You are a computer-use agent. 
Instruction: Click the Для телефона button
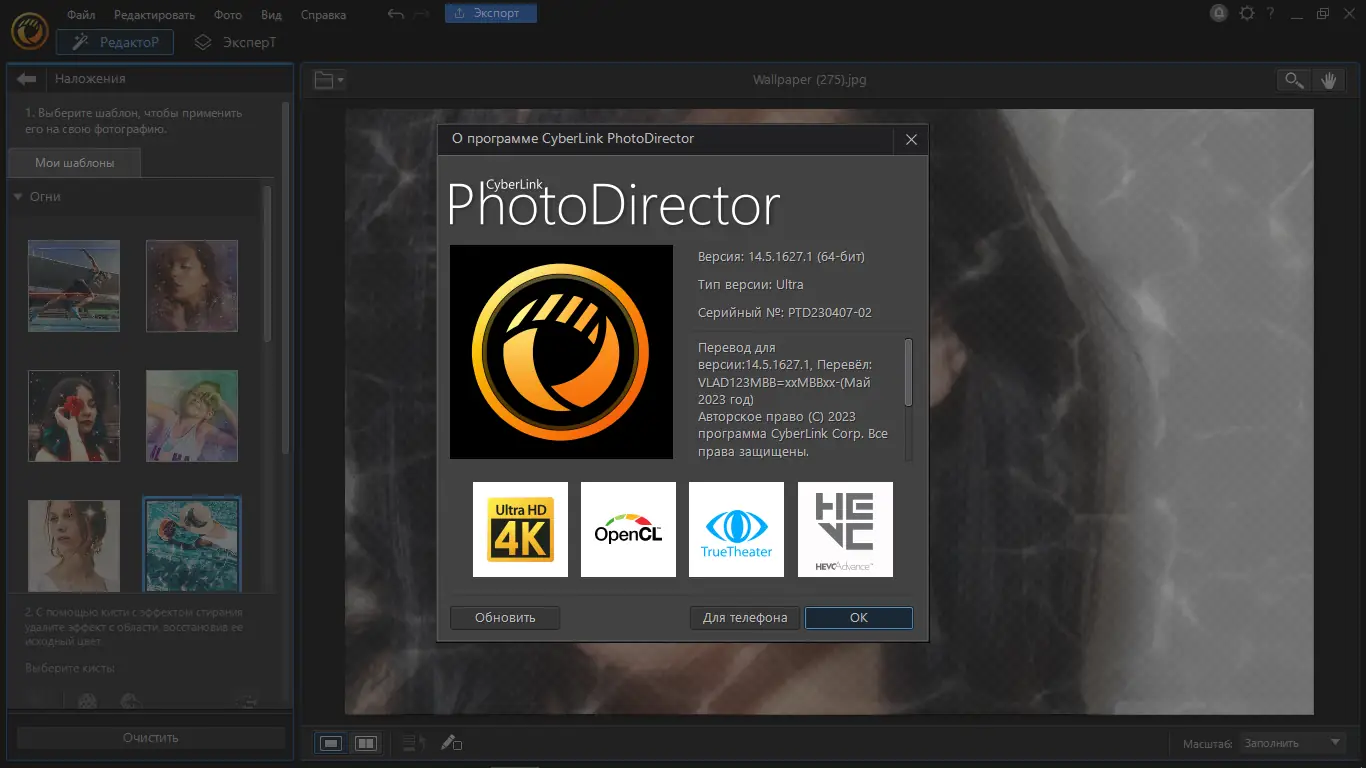tap(745, 618)
